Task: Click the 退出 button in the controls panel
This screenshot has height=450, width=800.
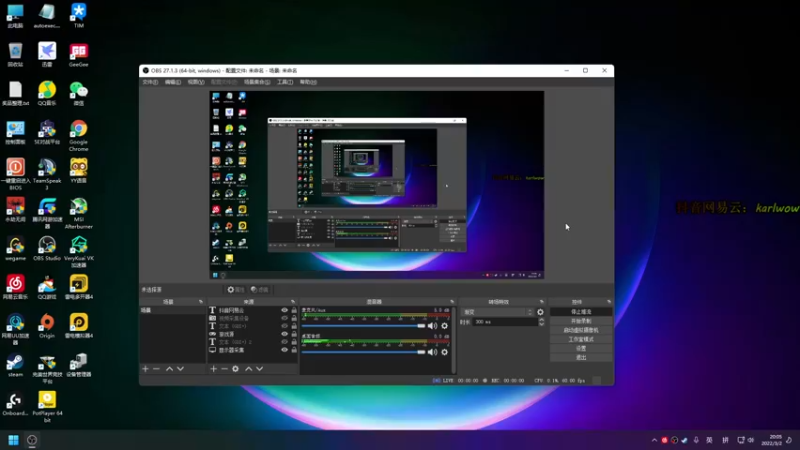Action: [x=581, y=358]
